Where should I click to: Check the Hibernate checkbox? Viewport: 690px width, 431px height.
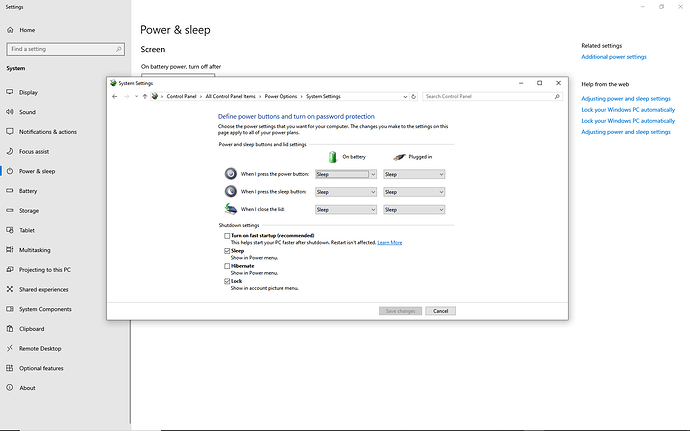point(227,266)
